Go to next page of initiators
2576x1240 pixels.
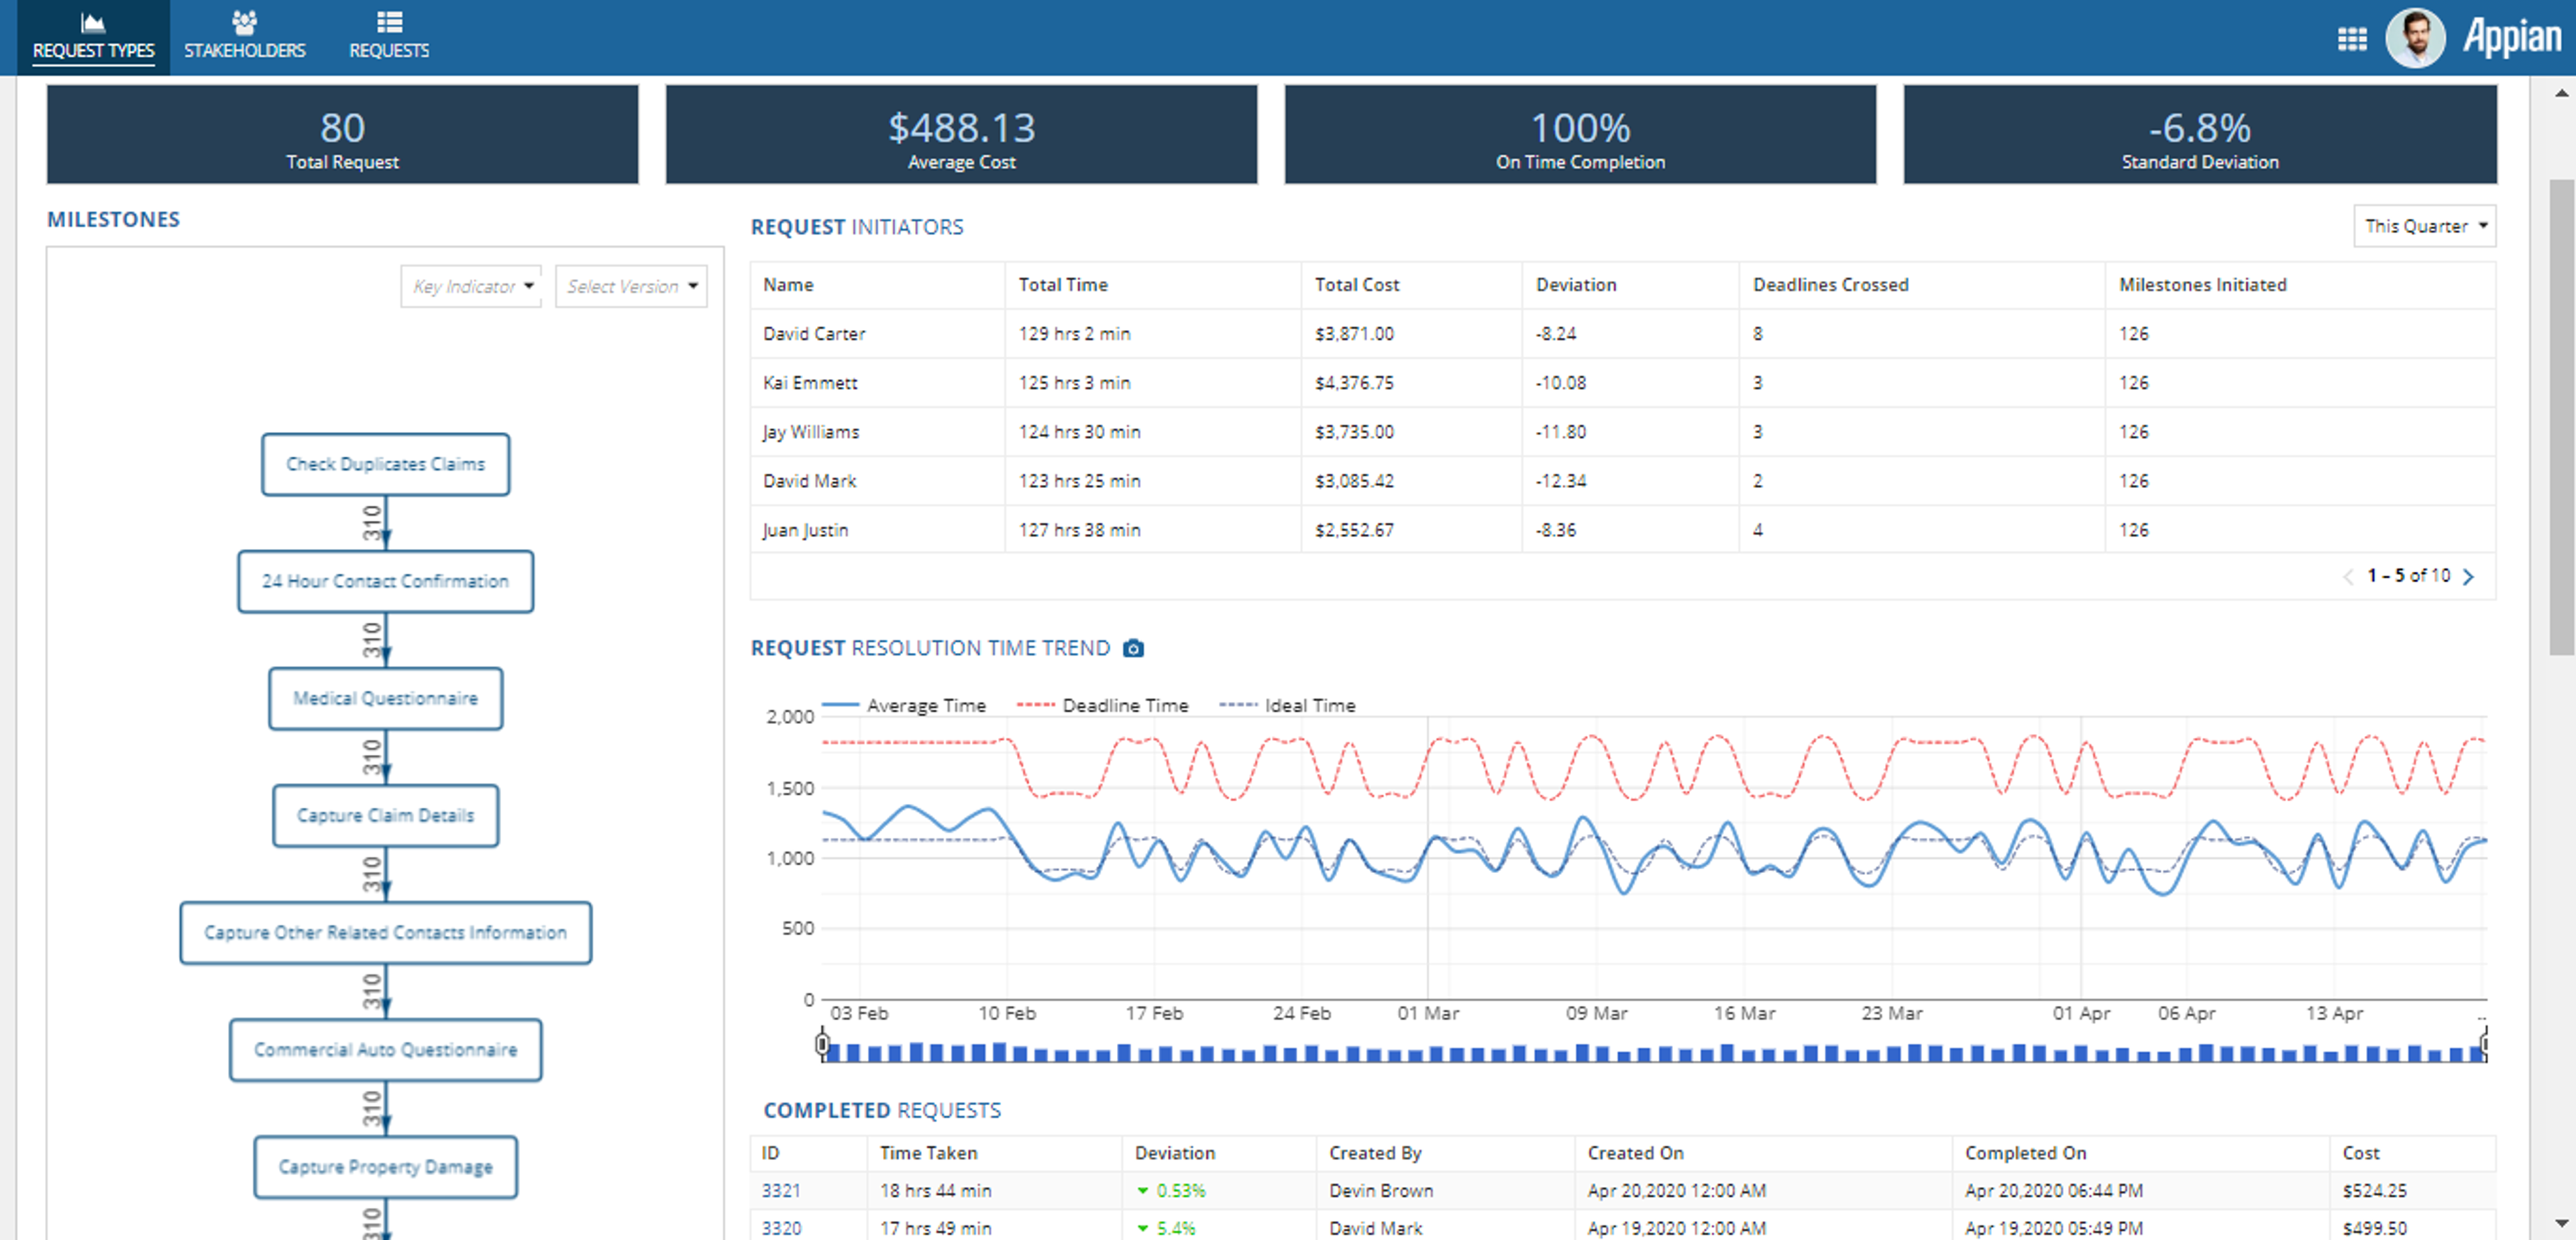[x=2468, y=576]
